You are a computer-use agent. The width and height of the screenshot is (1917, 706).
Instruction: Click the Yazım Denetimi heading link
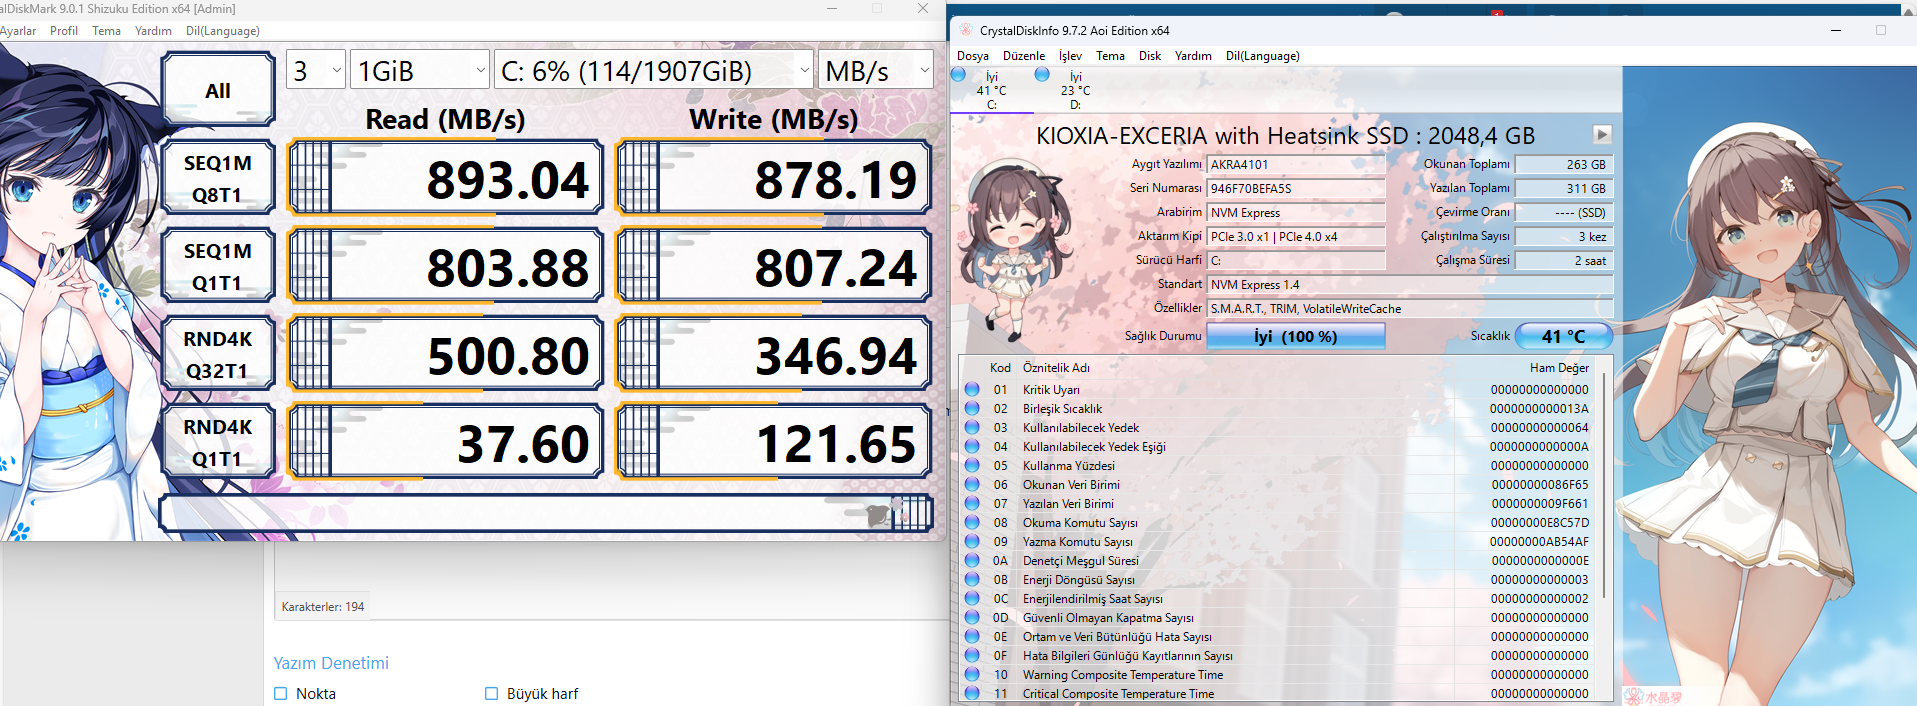point(331,663)
